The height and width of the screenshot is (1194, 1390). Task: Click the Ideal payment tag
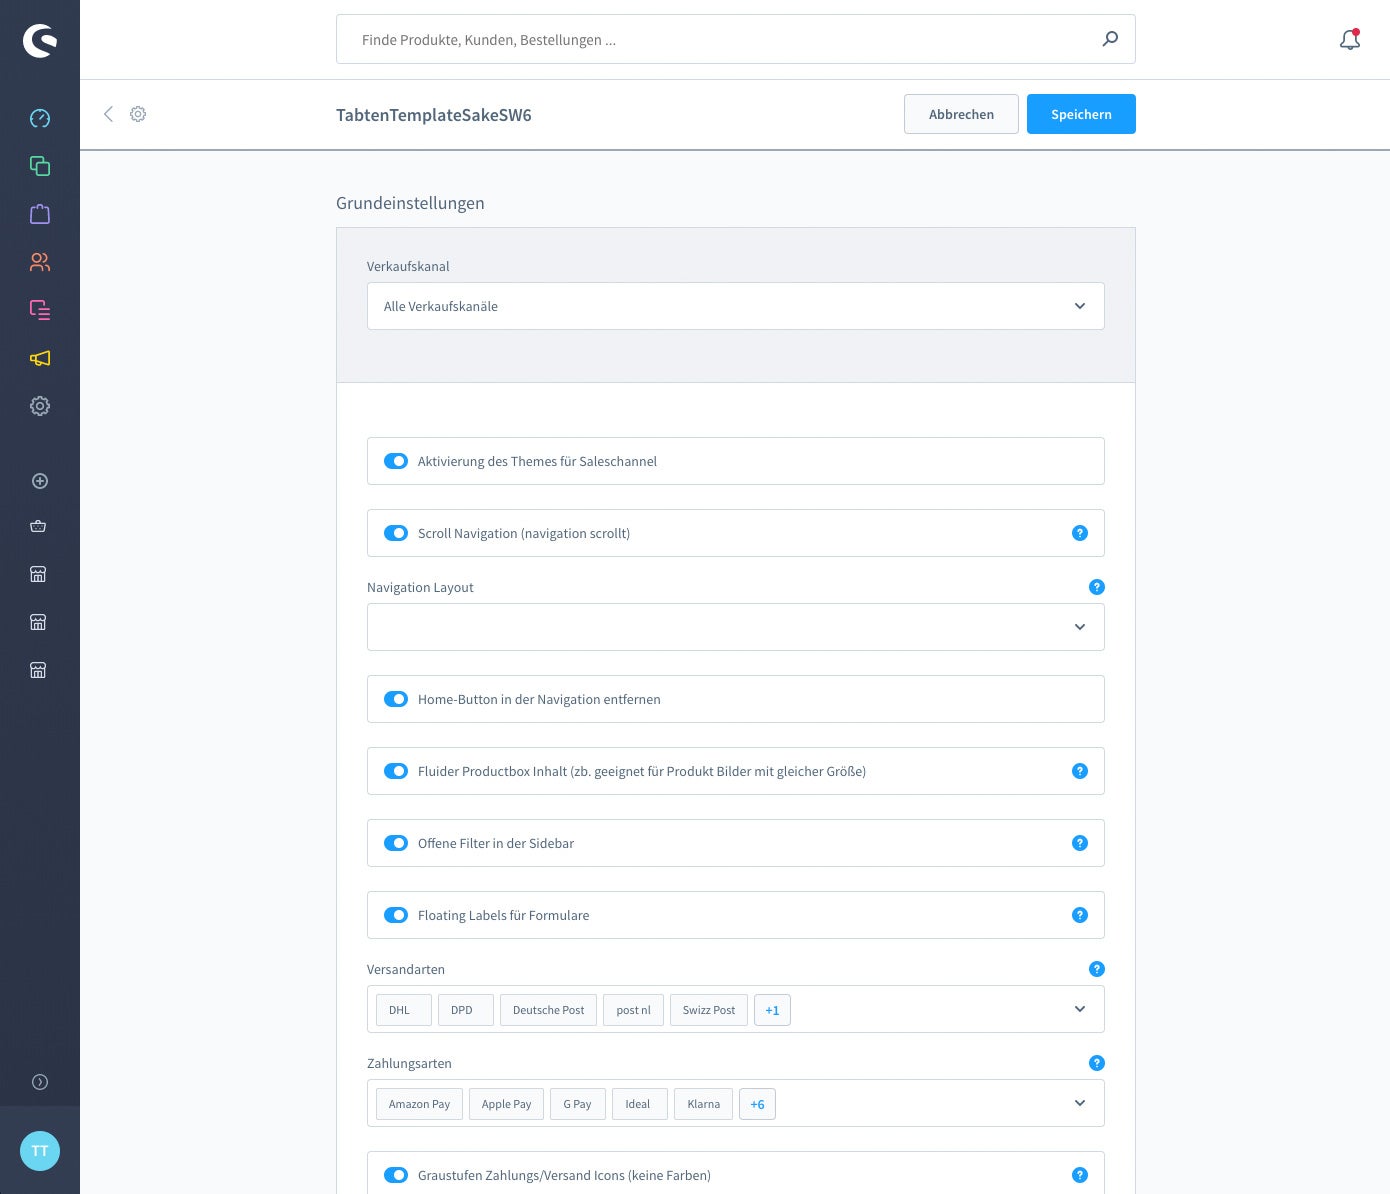pyautogui.click(x=640, y=1104)
